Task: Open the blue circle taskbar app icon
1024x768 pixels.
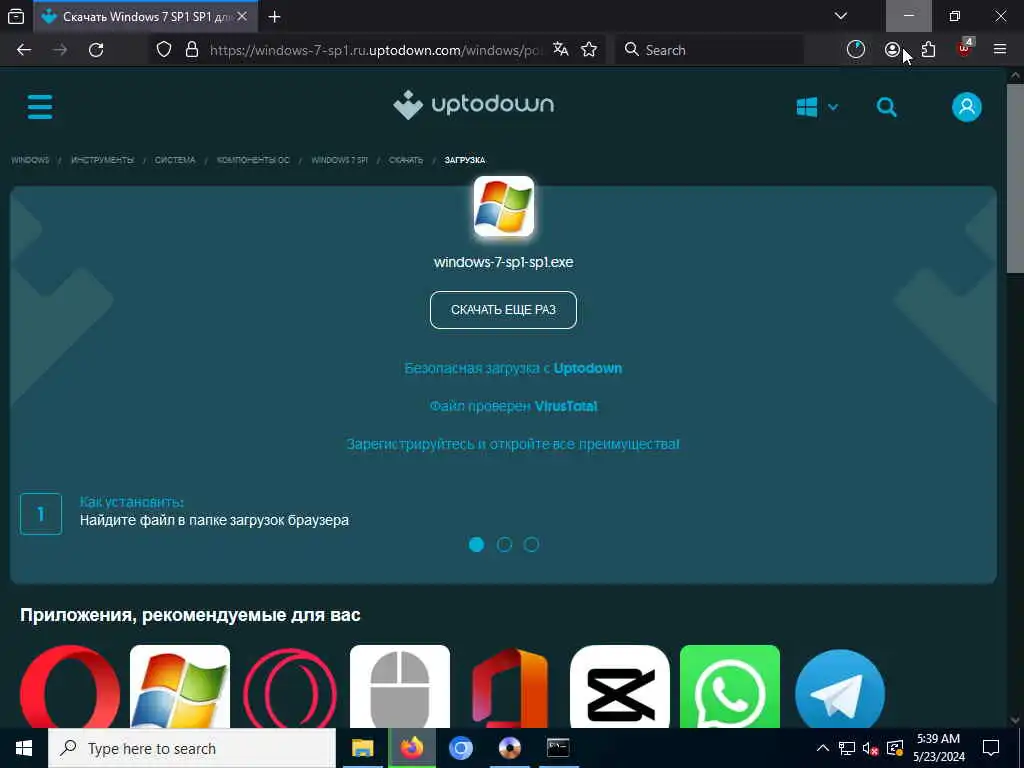Action: coord(460,748)
